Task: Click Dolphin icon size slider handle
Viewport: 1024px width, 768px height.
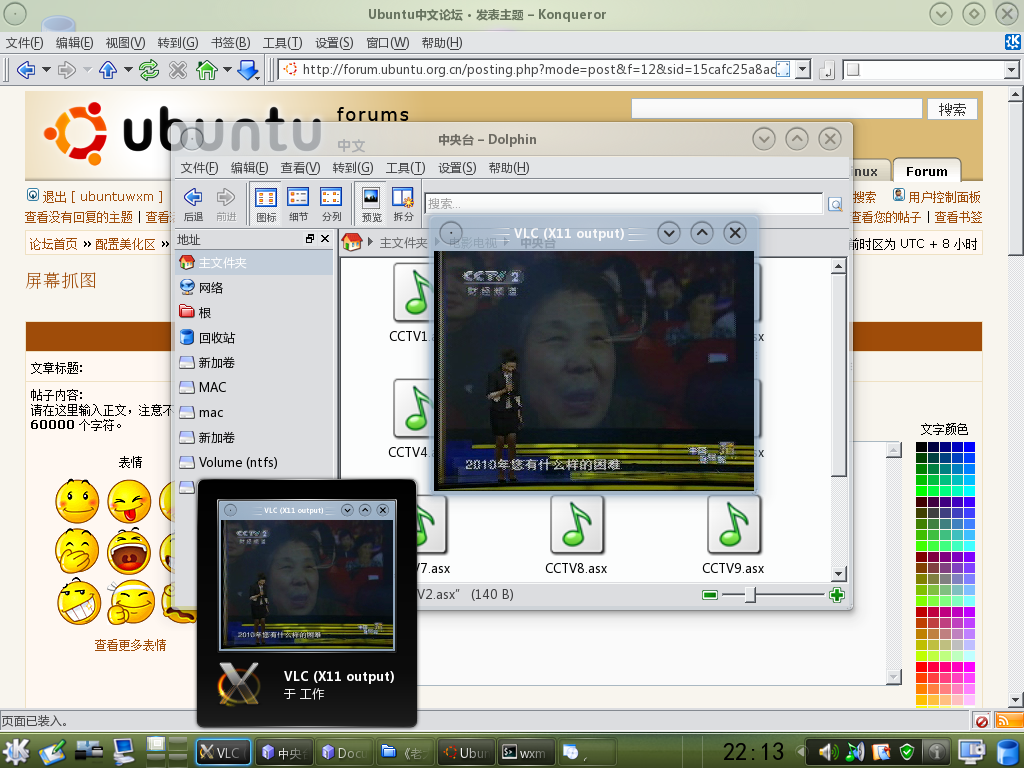Action: (x=750, y=595)
